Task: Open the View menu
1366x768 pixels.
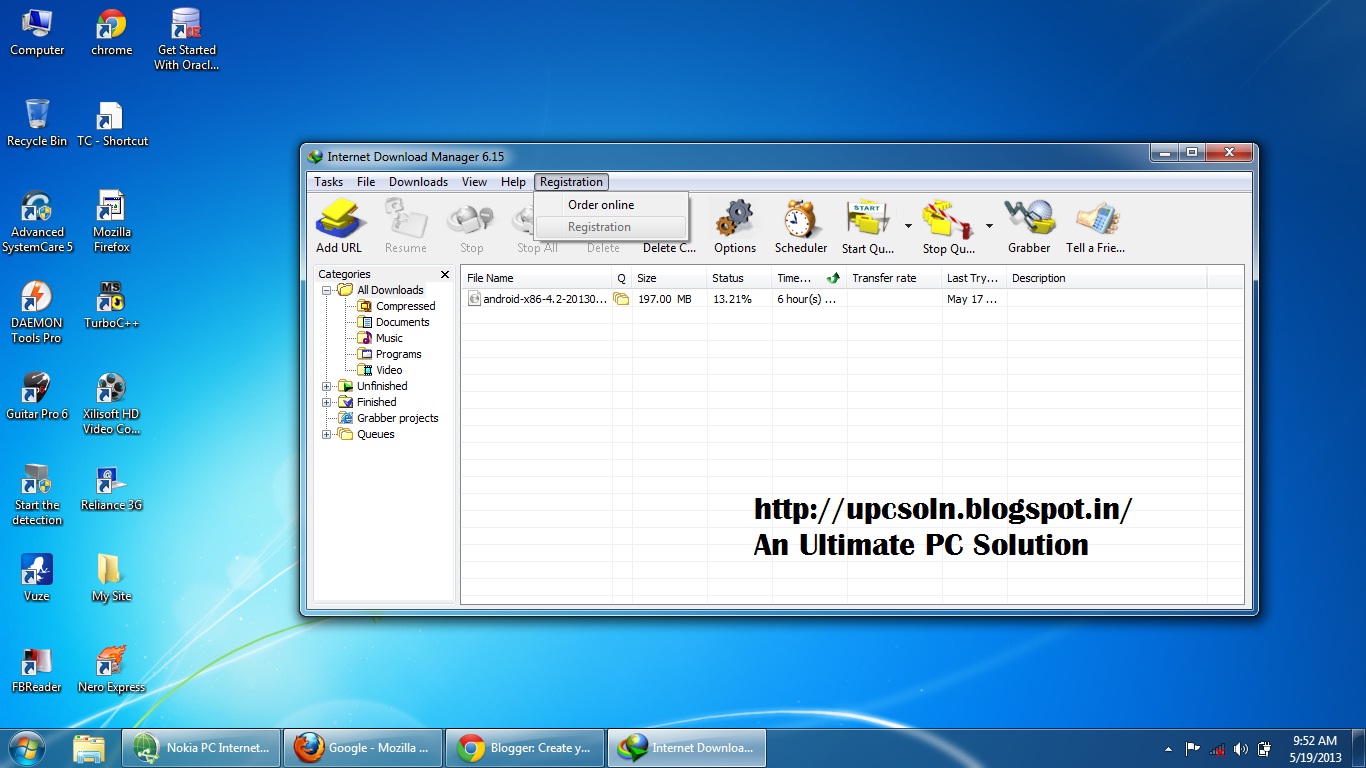Action: (474, 182)
